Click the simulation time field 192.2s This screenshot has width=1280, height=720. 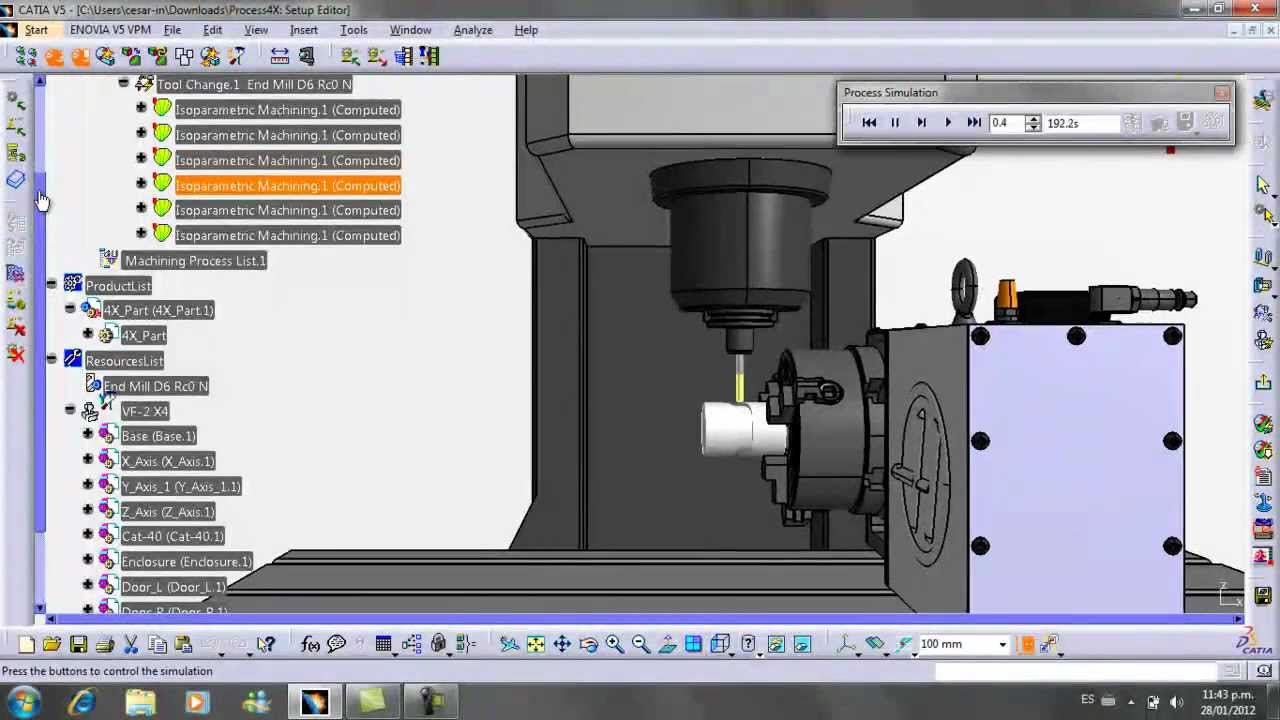coord(1080,123)
